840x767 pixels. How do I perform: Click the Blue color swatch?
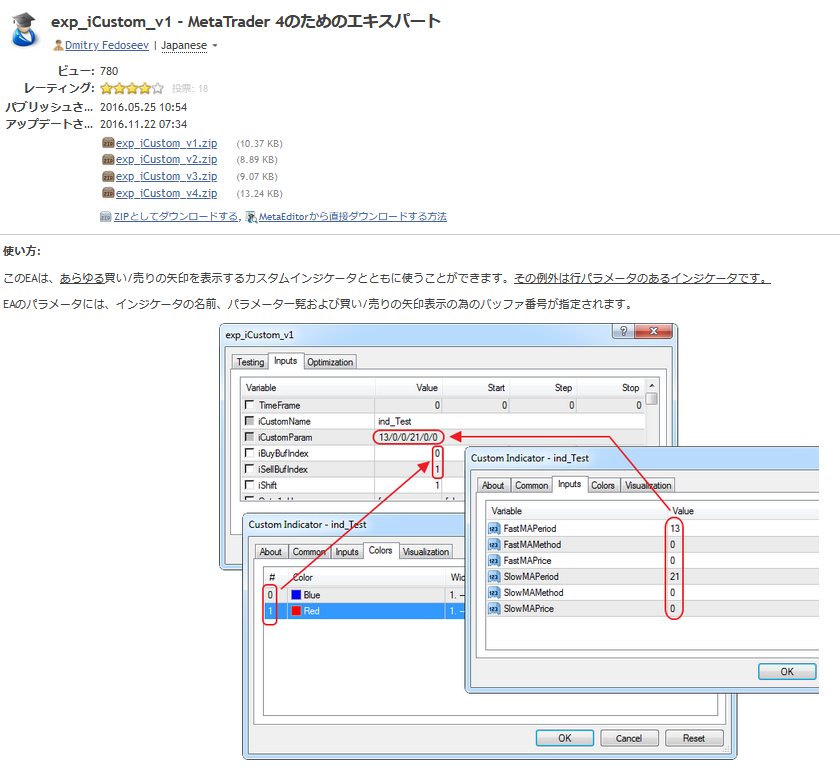pyautogui.click(x=296, y=595)
